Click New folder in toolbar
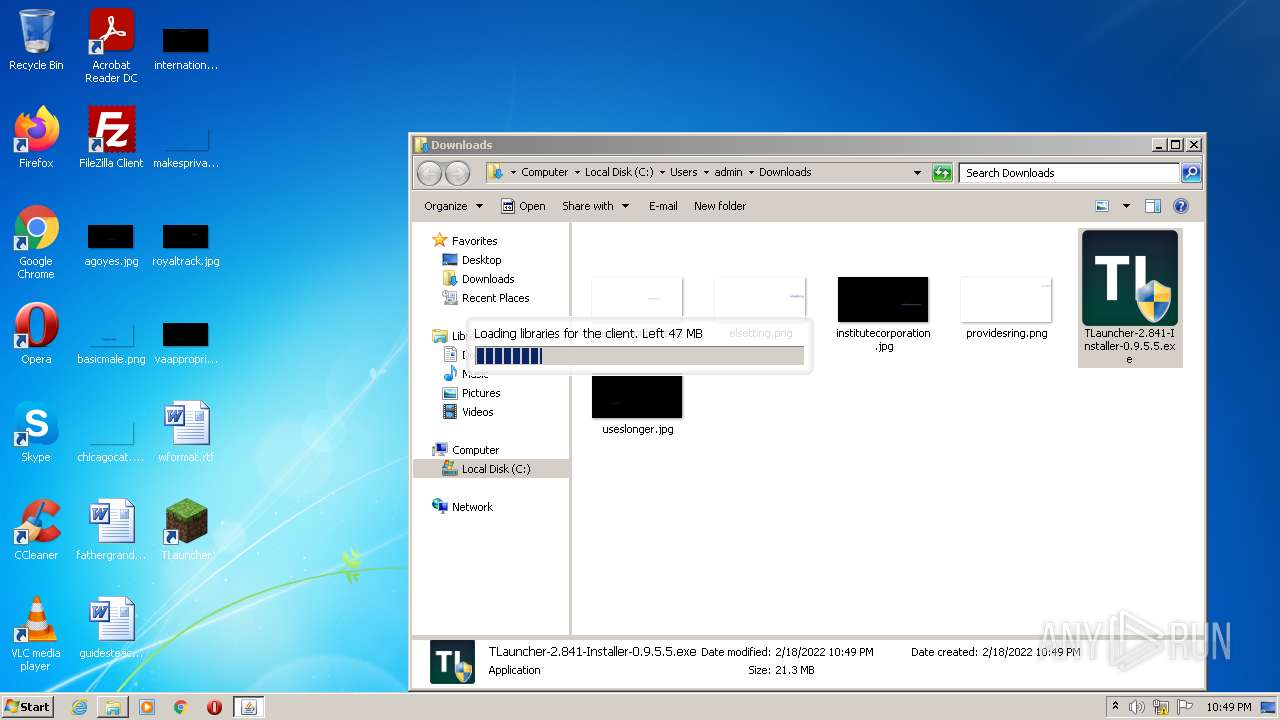The width and height of the screenshot is (1280, 720). coord(720,206)
